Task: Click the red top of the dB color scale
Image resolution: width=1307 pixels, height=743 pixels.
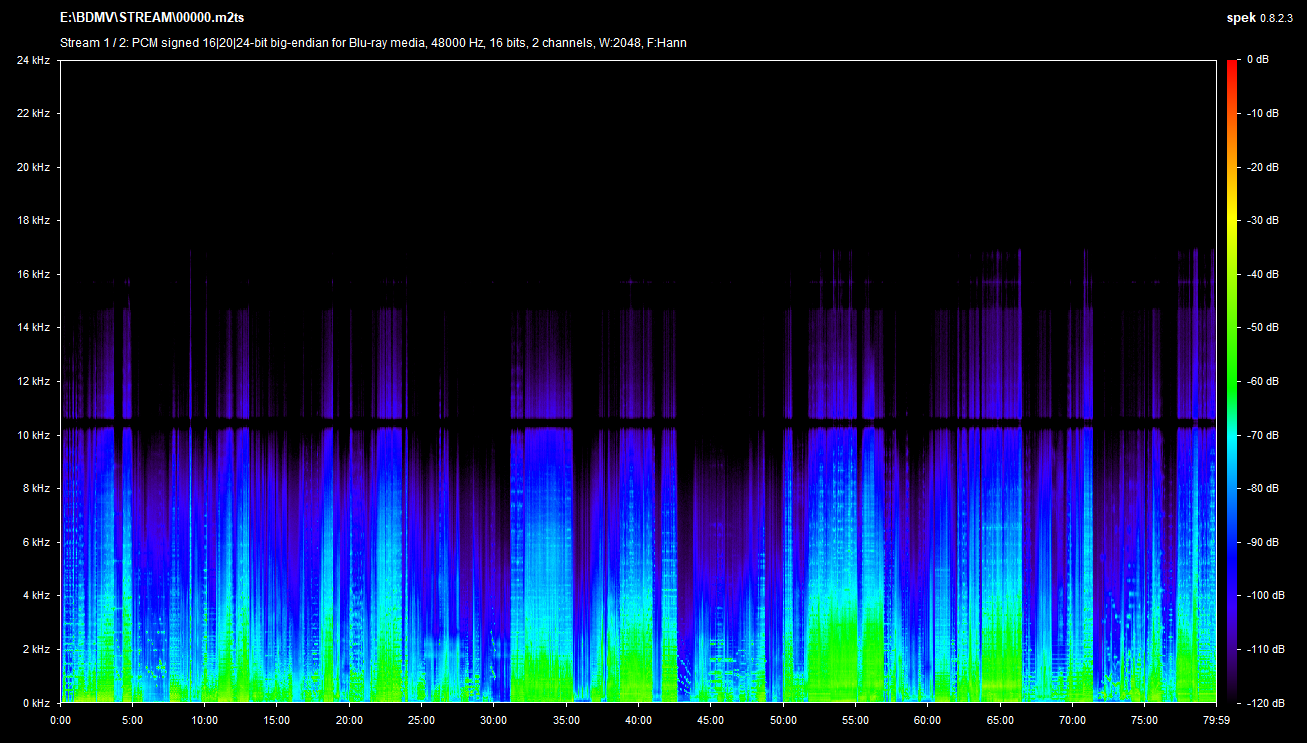Action: point(1231,64)
